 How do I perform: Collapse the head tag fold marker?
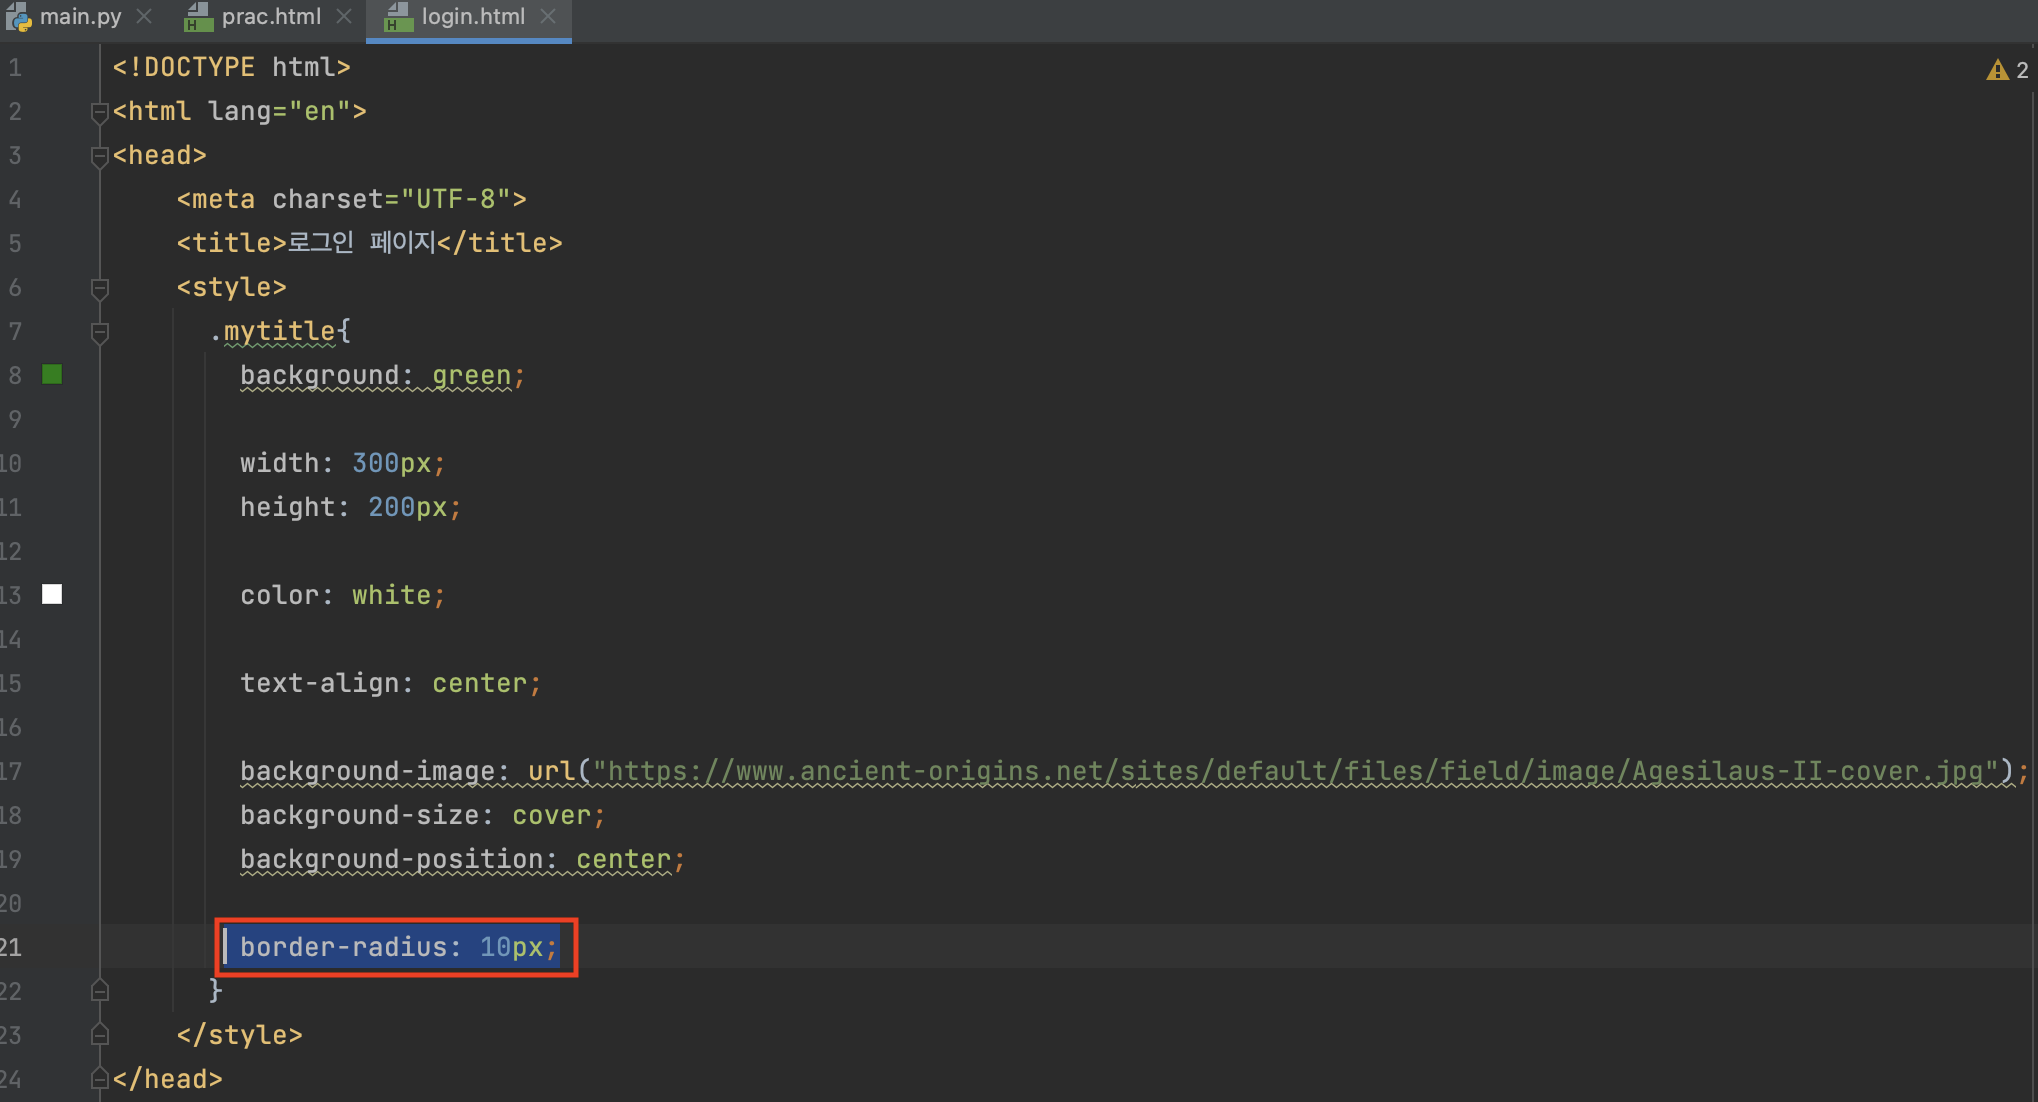(99, 156)
